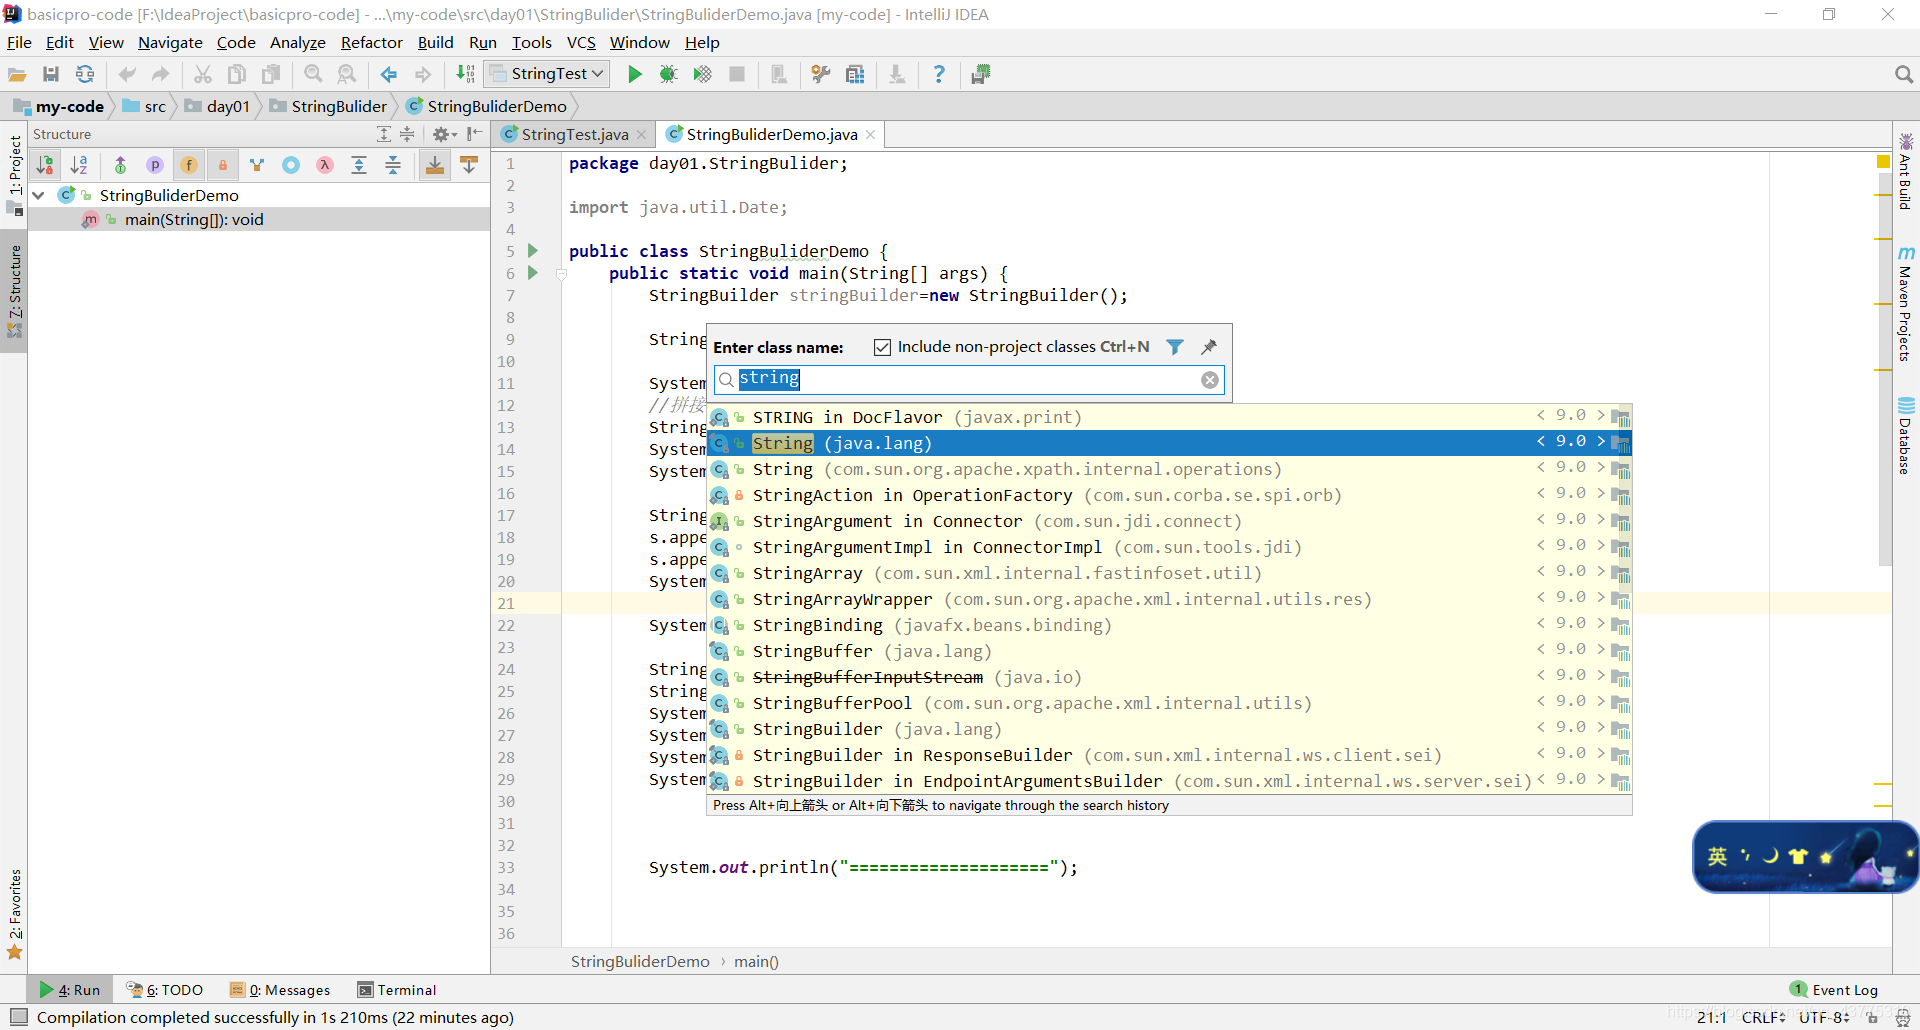
Task: Expand all nodes in Structure panel
Action: [384, 134]
